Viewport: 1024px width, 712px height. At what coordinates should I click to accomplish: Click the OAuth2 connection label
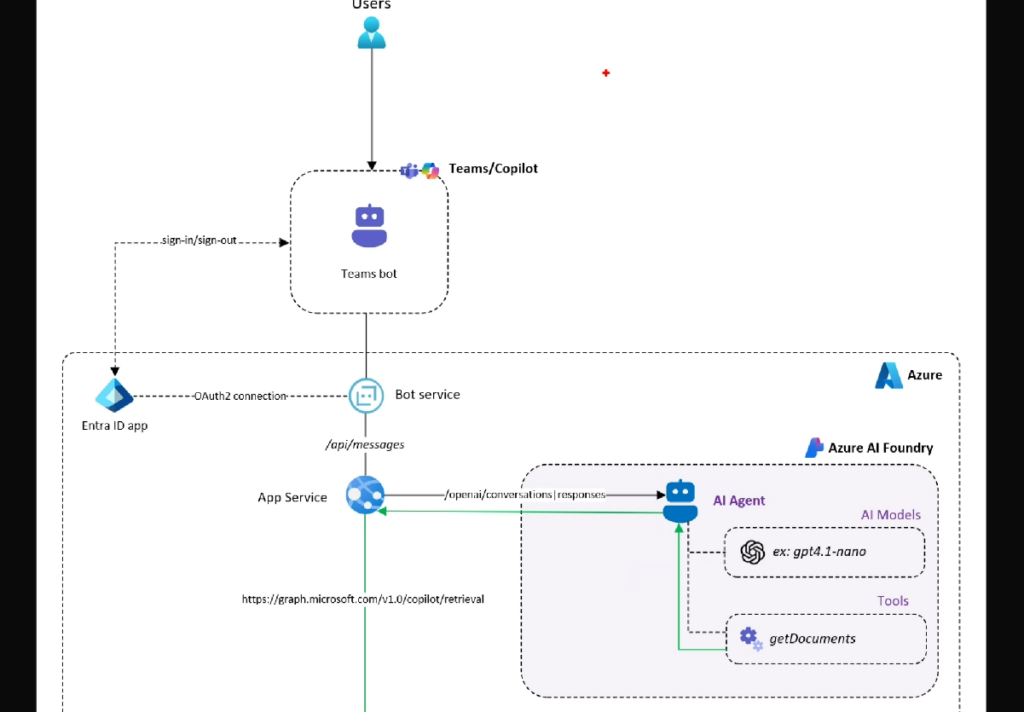coord(240,396)
